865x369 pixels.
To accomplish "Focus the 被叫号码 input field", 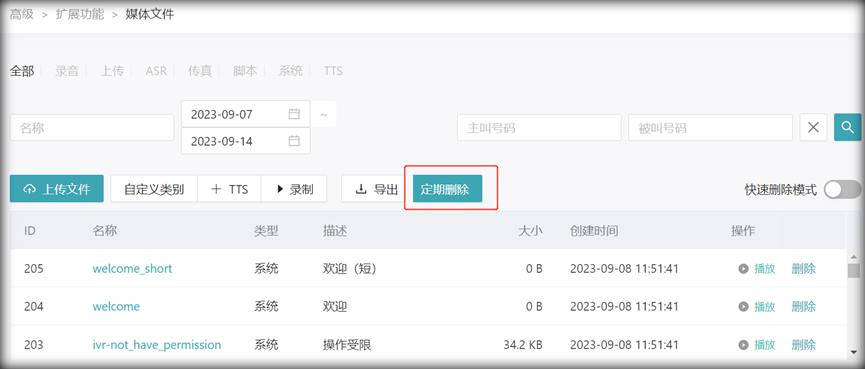I will (x=711, y=127).
